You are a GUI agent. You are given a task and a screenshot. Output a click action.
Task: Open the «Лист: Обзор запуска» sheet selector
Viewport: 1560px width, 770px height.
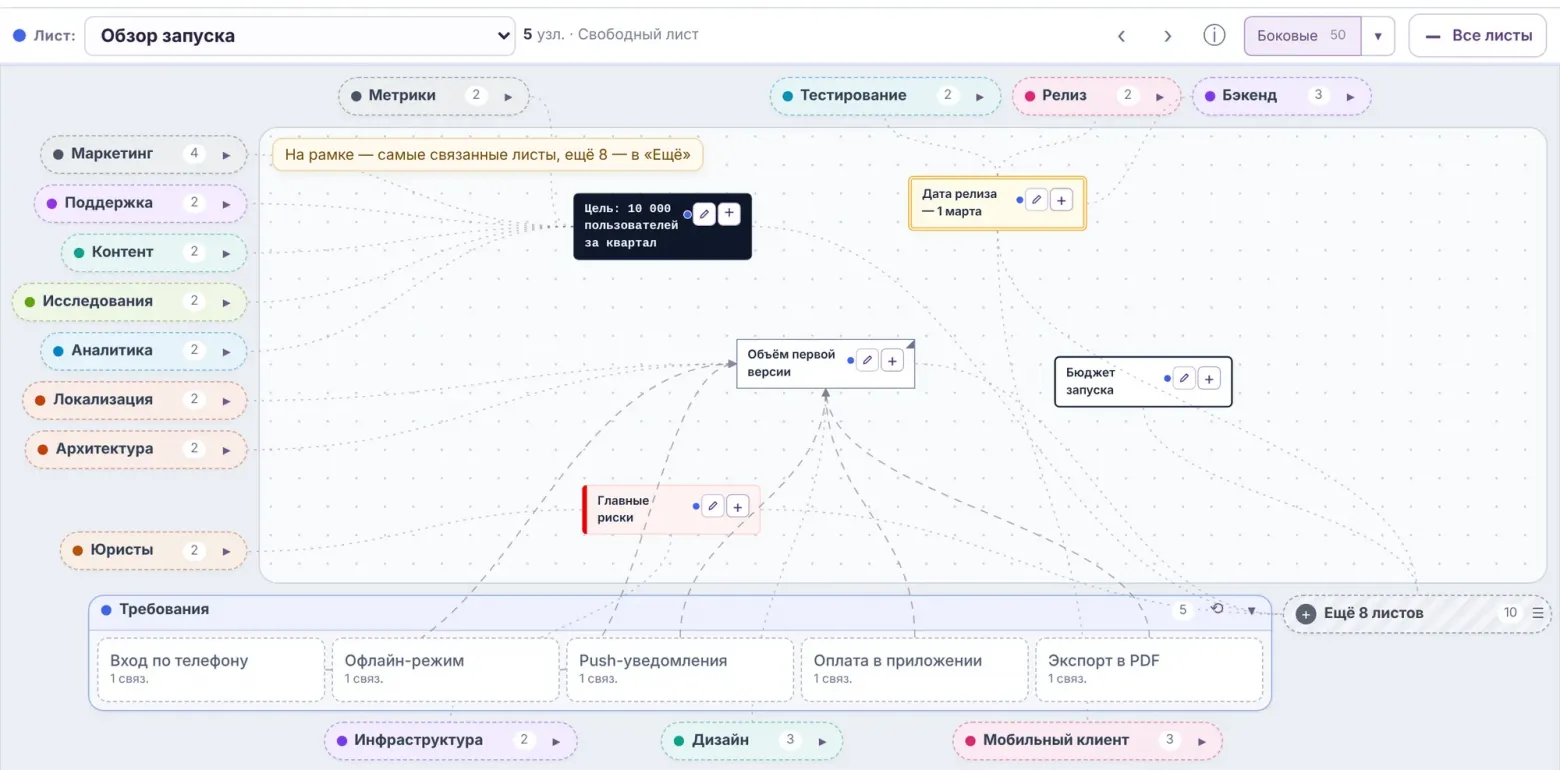(300, 36)
